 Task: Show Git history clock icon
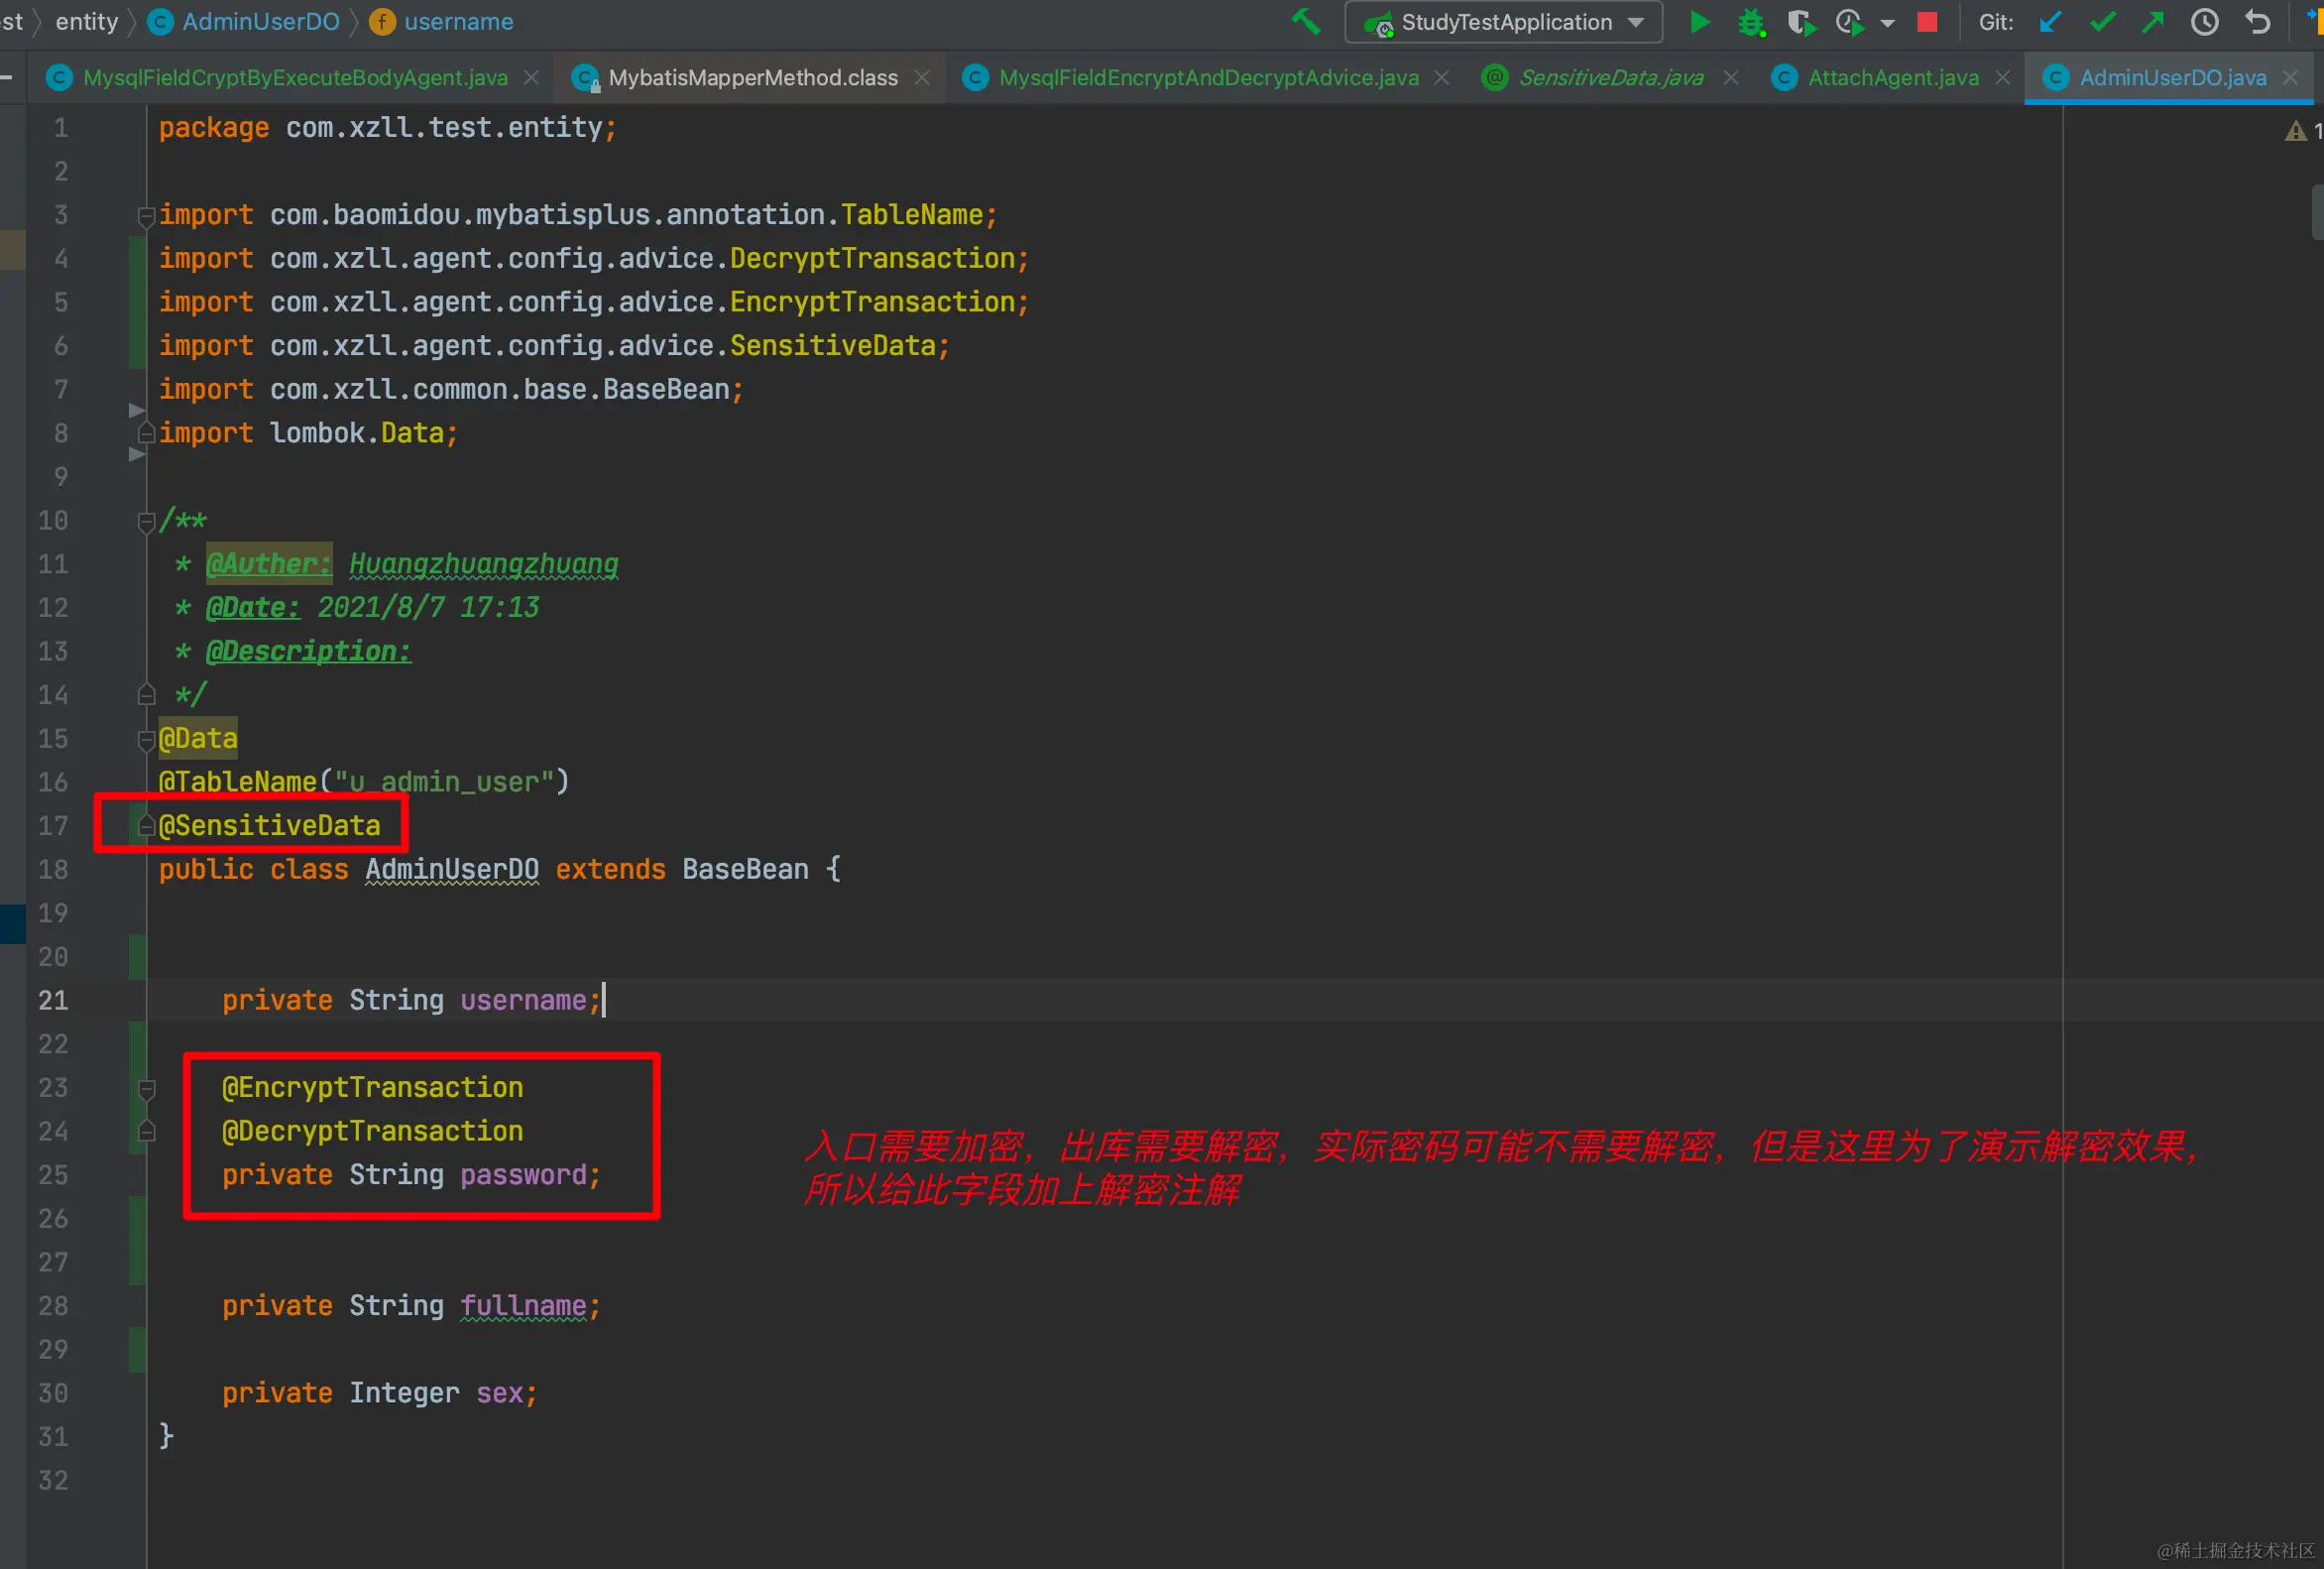pyautogui.click(x=2205, y=22)
